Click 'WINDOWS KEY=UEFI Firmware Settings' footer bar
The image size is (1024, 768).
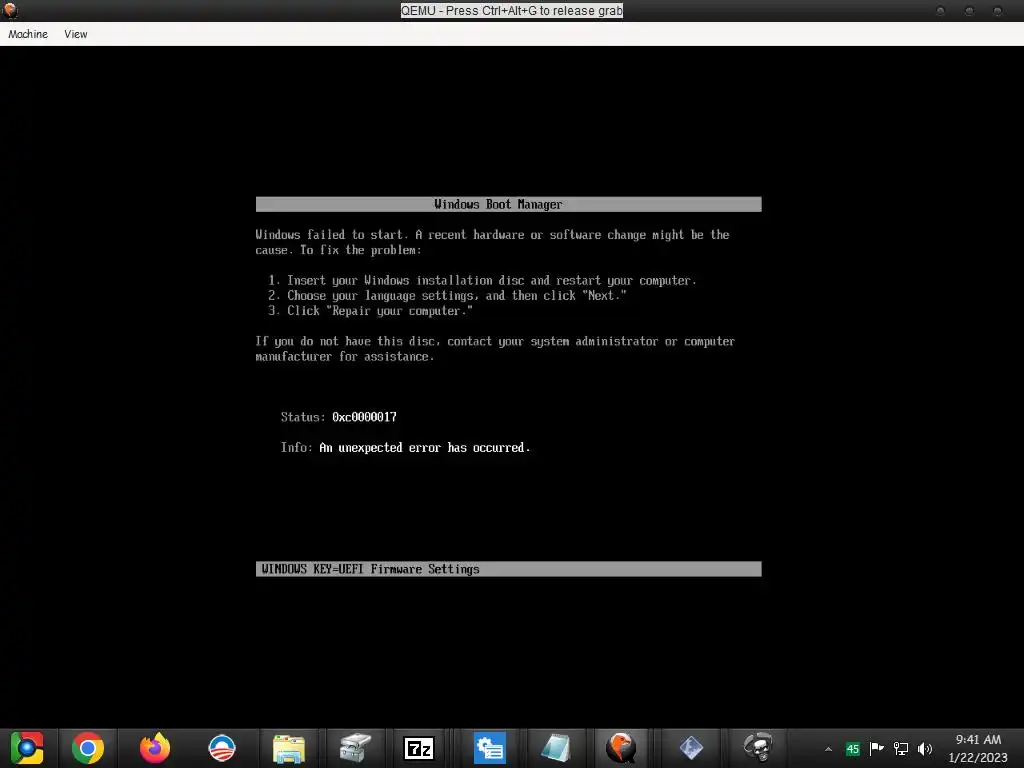click(x=508, y=569)
